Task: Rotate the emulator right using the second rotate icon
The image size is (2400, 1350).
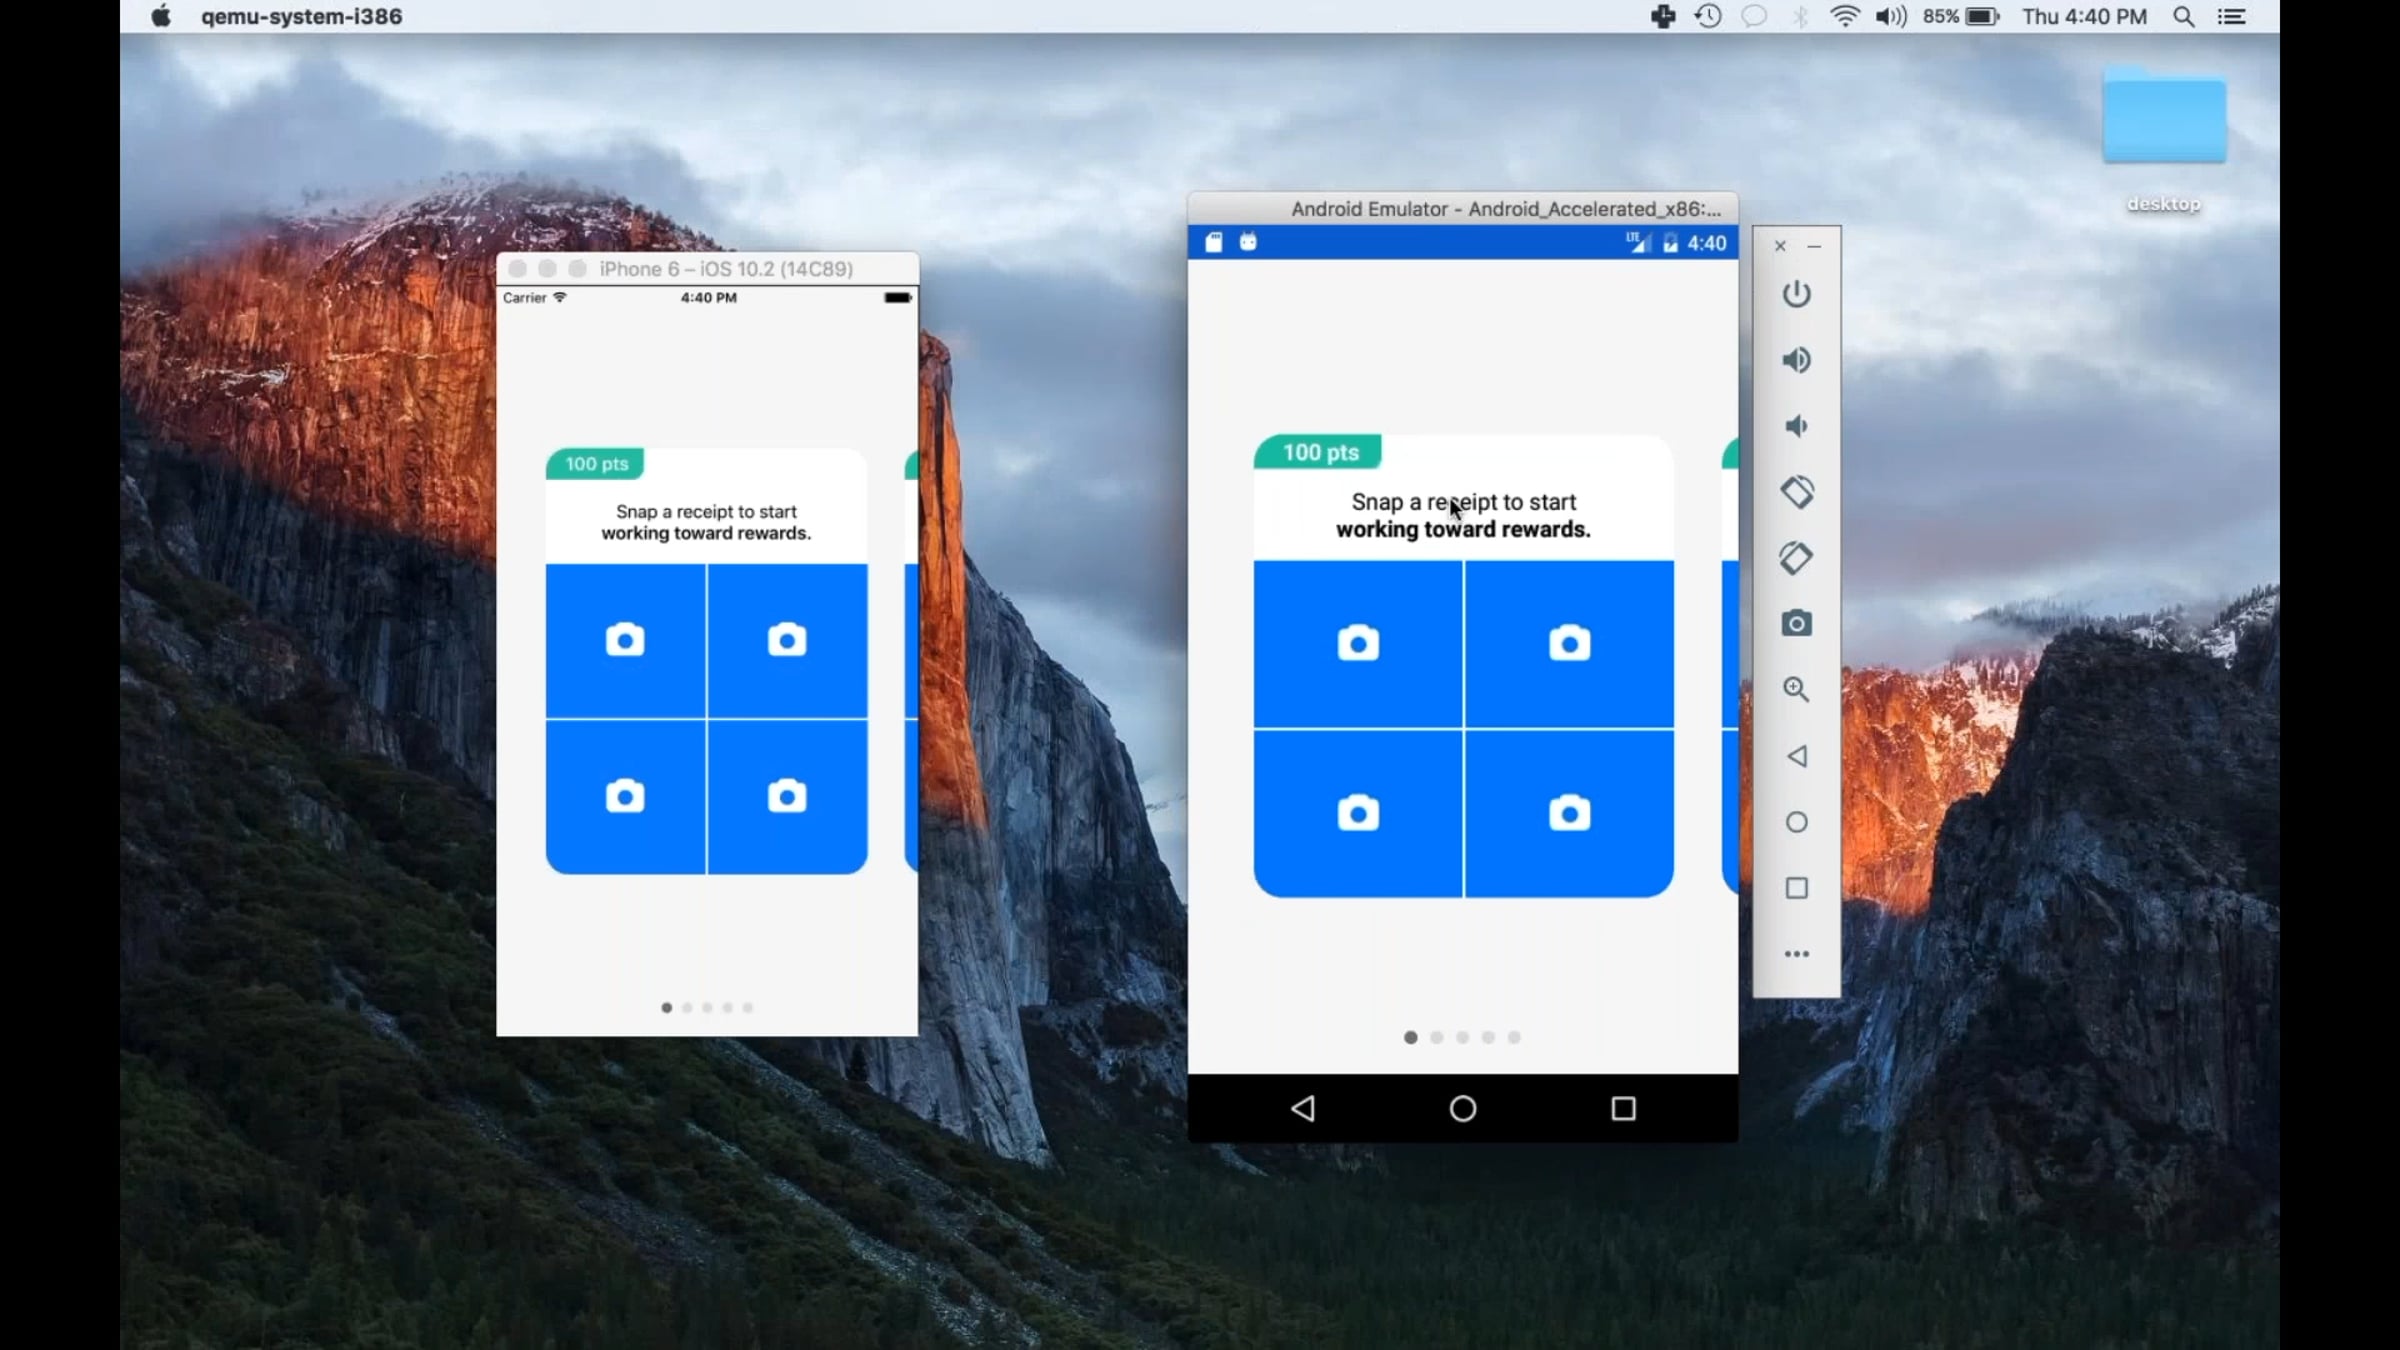Action: (x=1796, y=558)
